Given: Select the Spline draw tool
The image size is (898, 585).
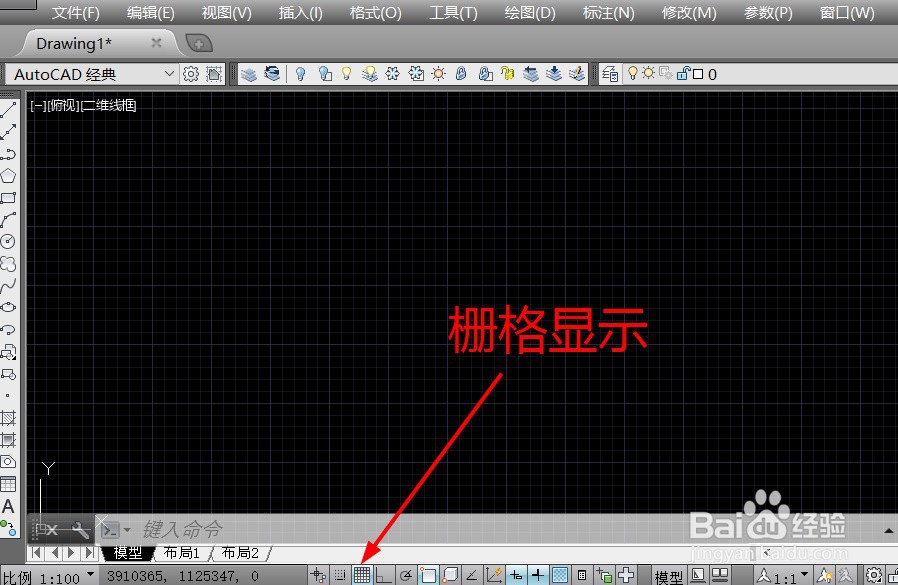Looking at the screenshot, I should tap(9, 285).
